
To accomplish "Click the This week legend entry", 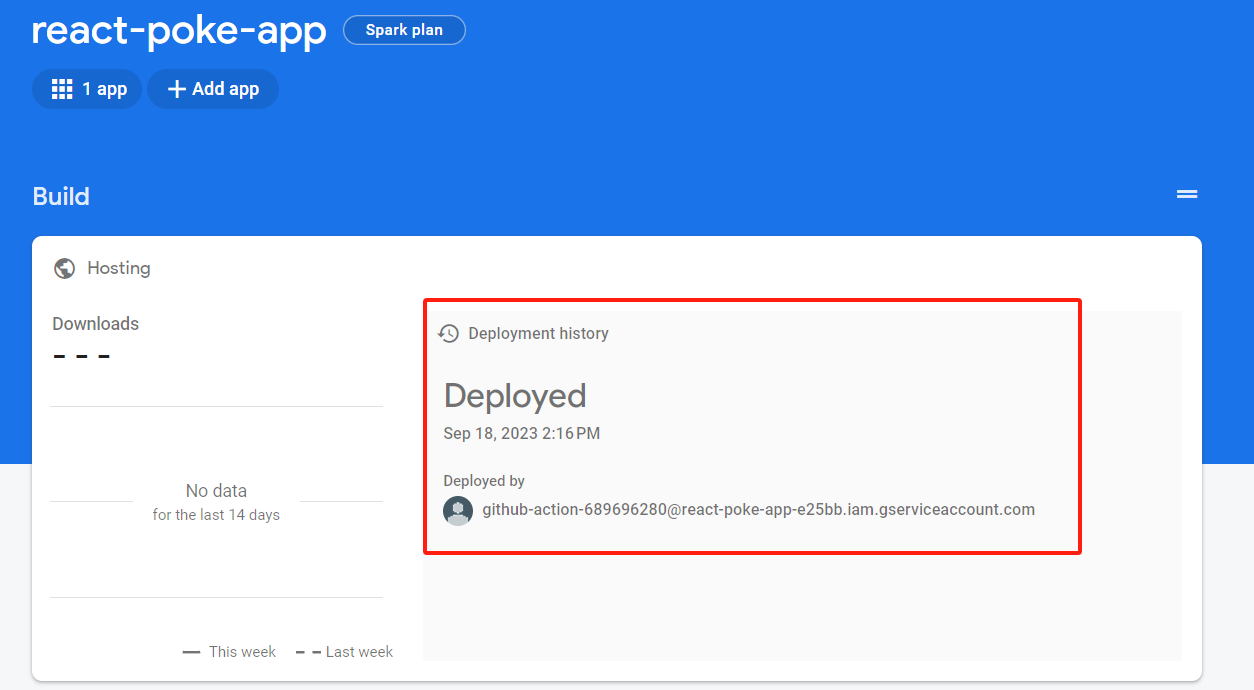I will click(x=230, y=651).
